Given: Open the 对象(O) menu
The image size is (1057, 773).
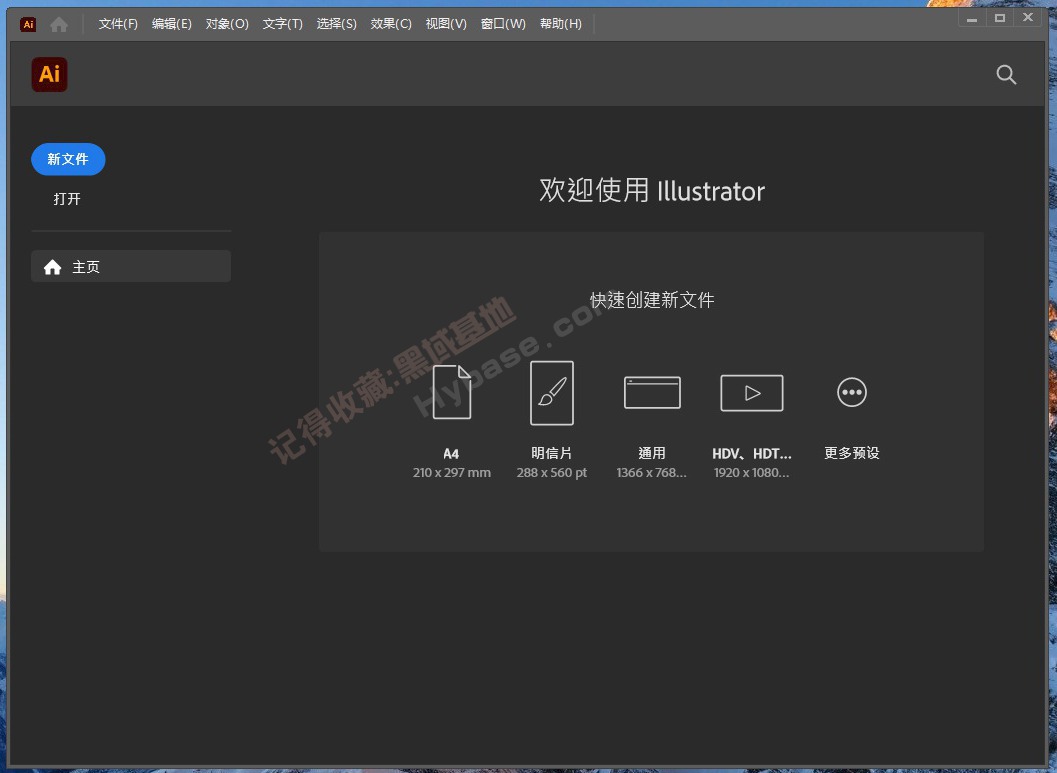Looking at the screenshot, I should [227, 24].
